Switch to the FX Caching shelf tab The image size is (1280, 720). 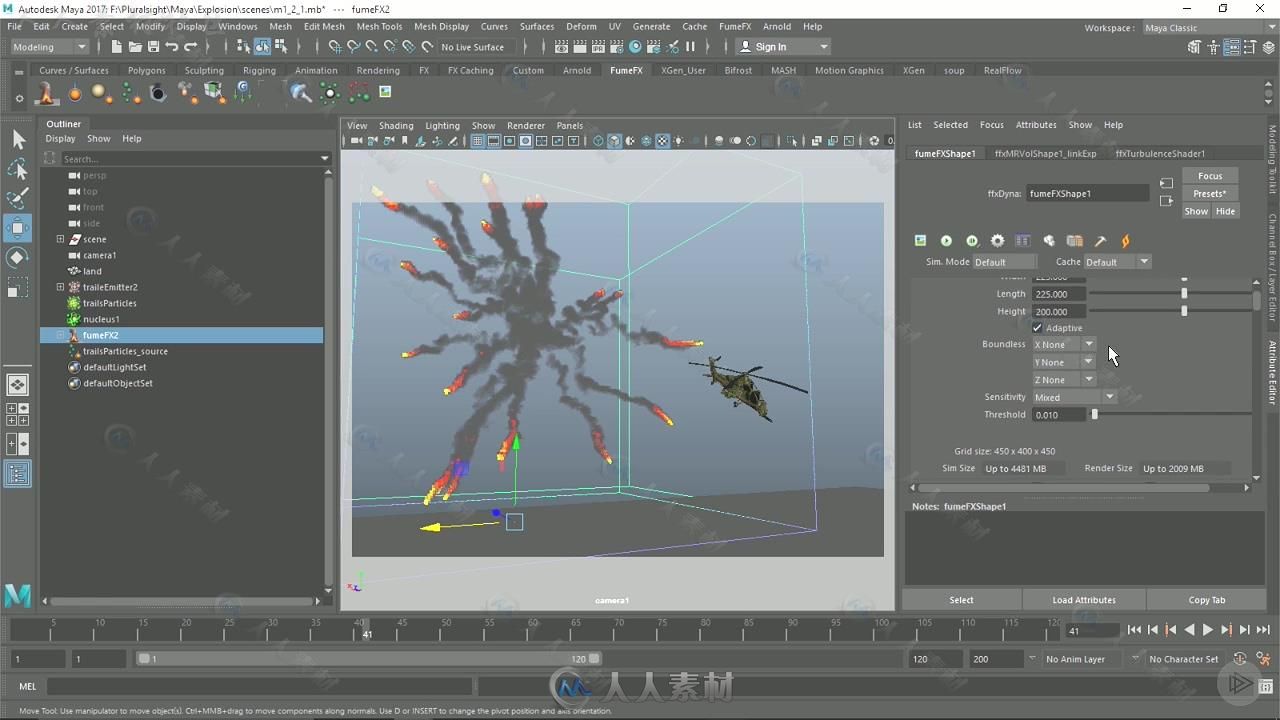click(470, 71)
